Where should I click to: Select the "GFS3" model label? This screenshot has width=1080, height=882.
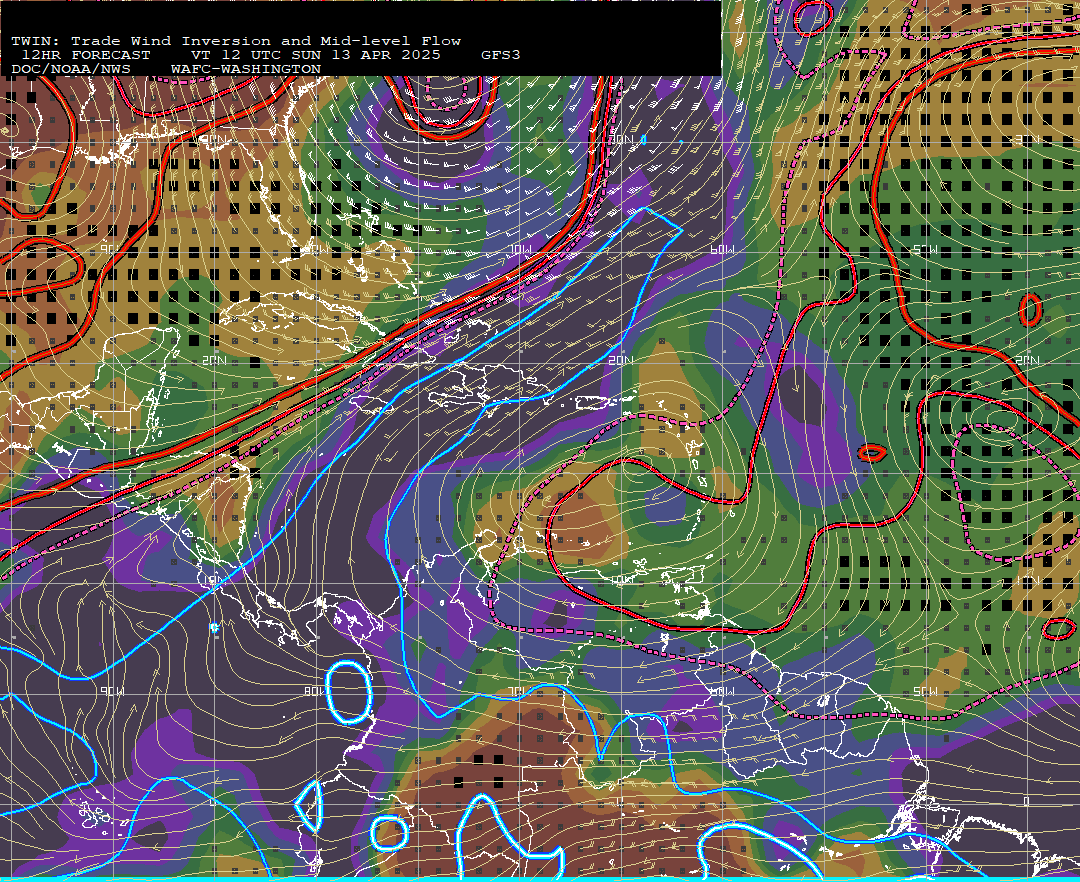[501, 55]
